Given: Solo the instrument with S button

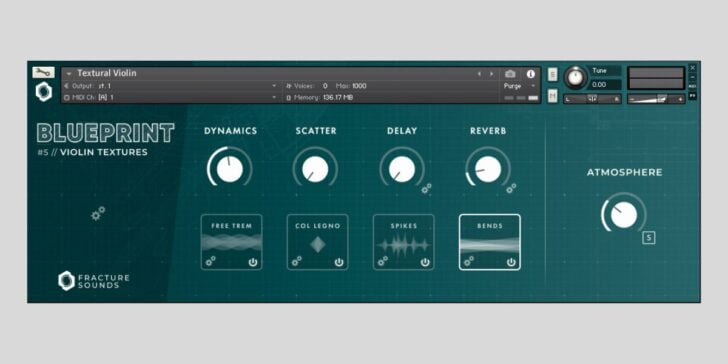Looking at the screenshot, I should pos(552,74).
